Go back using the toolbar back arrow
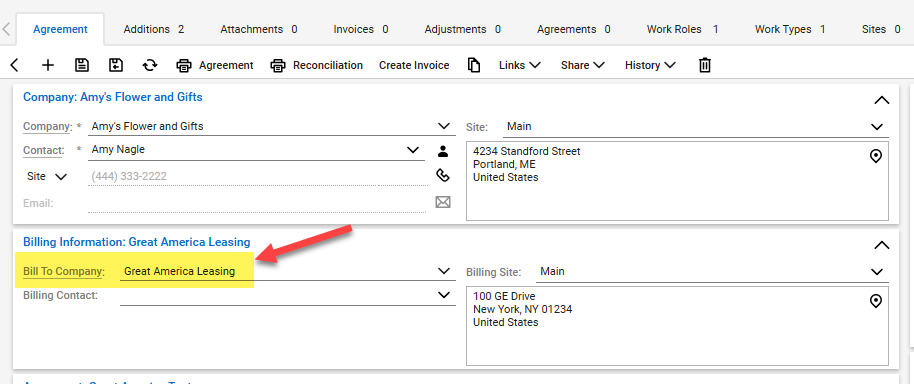The height and width of the screenshot is (384, 914). [x=15, y=65]
